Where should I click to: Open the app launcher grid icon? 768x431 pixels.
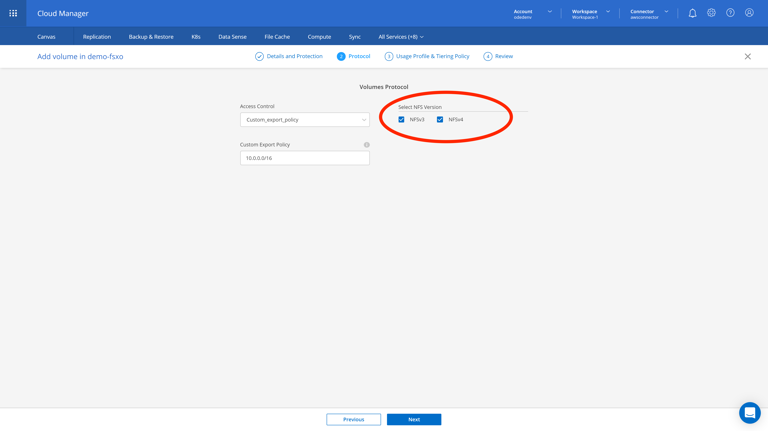pyautogui.click(x=13, y=13)
